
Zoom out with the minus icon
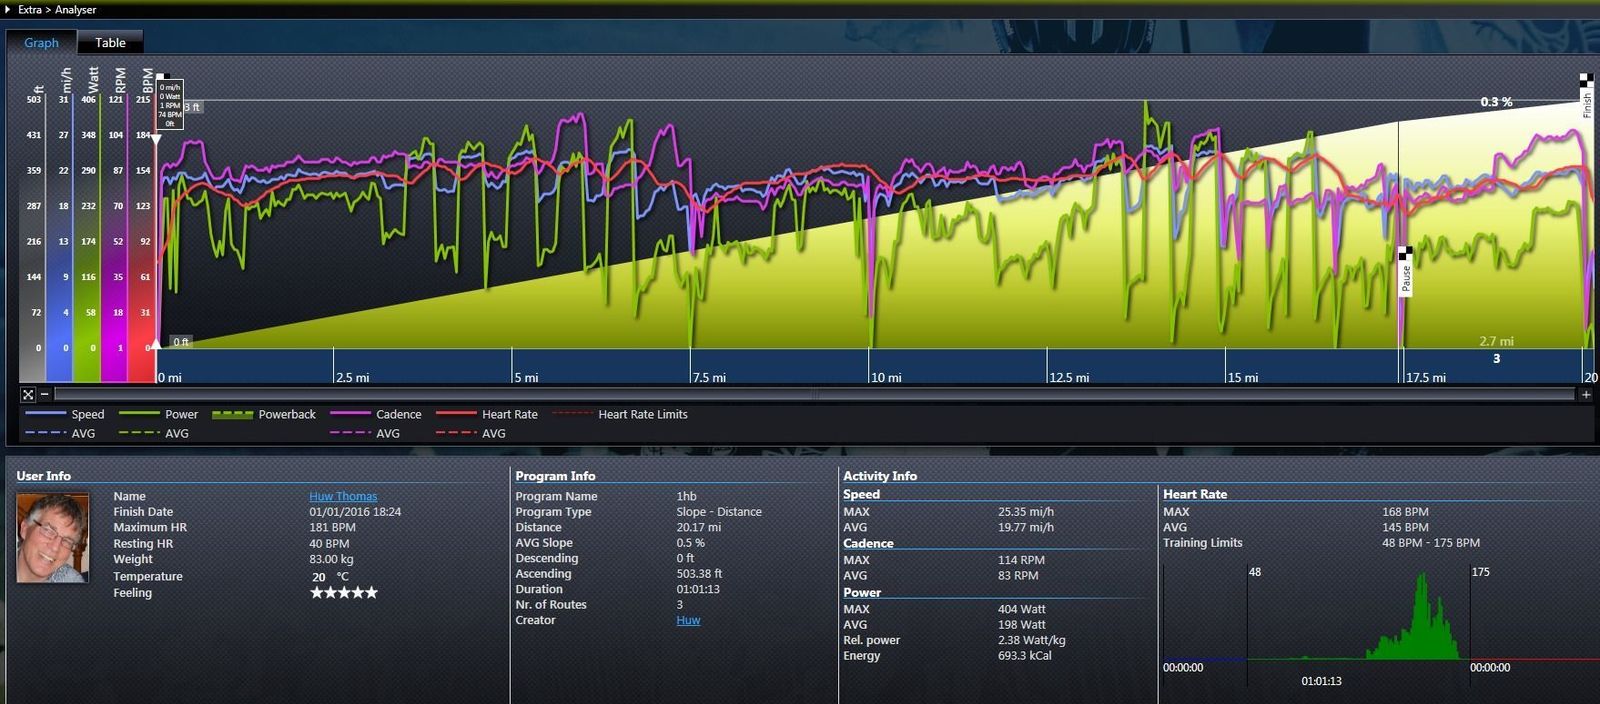45,394
